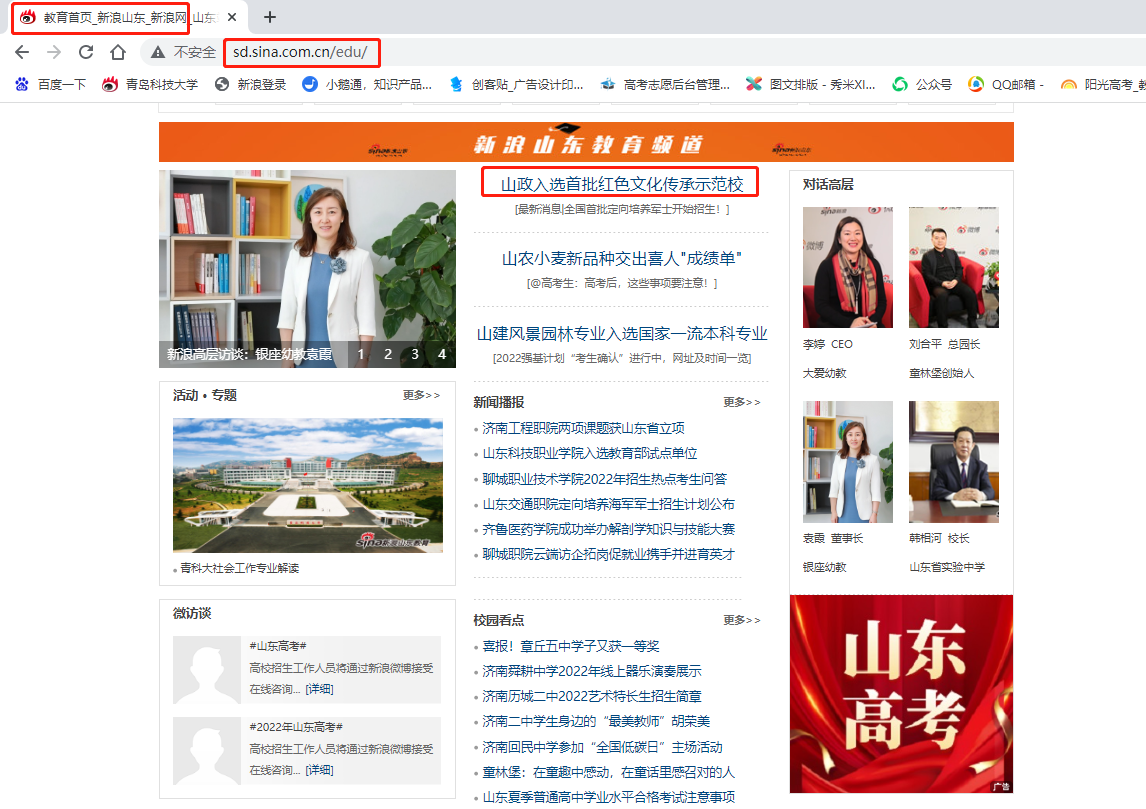This screenshot has height=809, width=1146.
Task: Click 详细 under #山东高考# entry
Action: coord(319,689)
